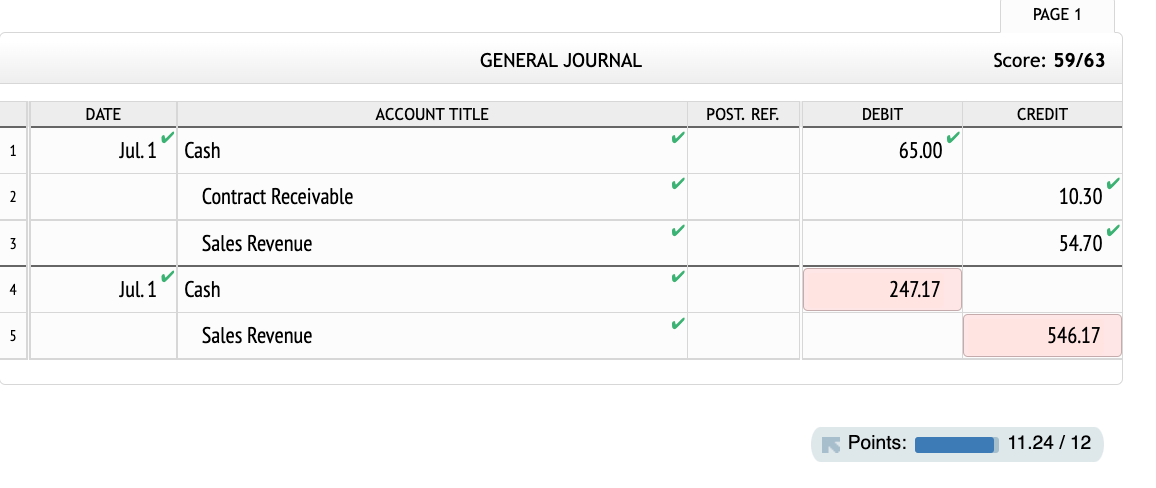The image size is (1156, 488).
Task: Click the checkmark beside the row 1 Jul. 1 date
Action: tap(167, 137)
